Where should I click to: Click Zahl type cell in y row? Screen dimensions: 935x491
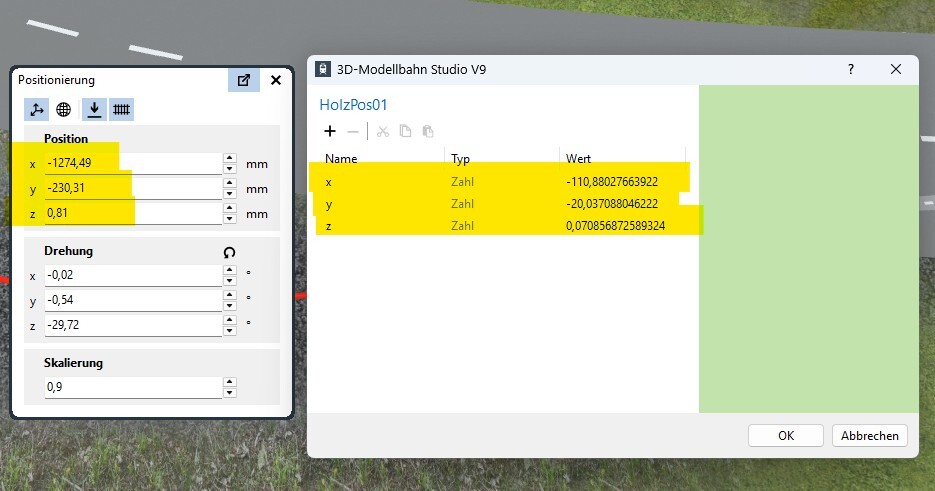462,203
